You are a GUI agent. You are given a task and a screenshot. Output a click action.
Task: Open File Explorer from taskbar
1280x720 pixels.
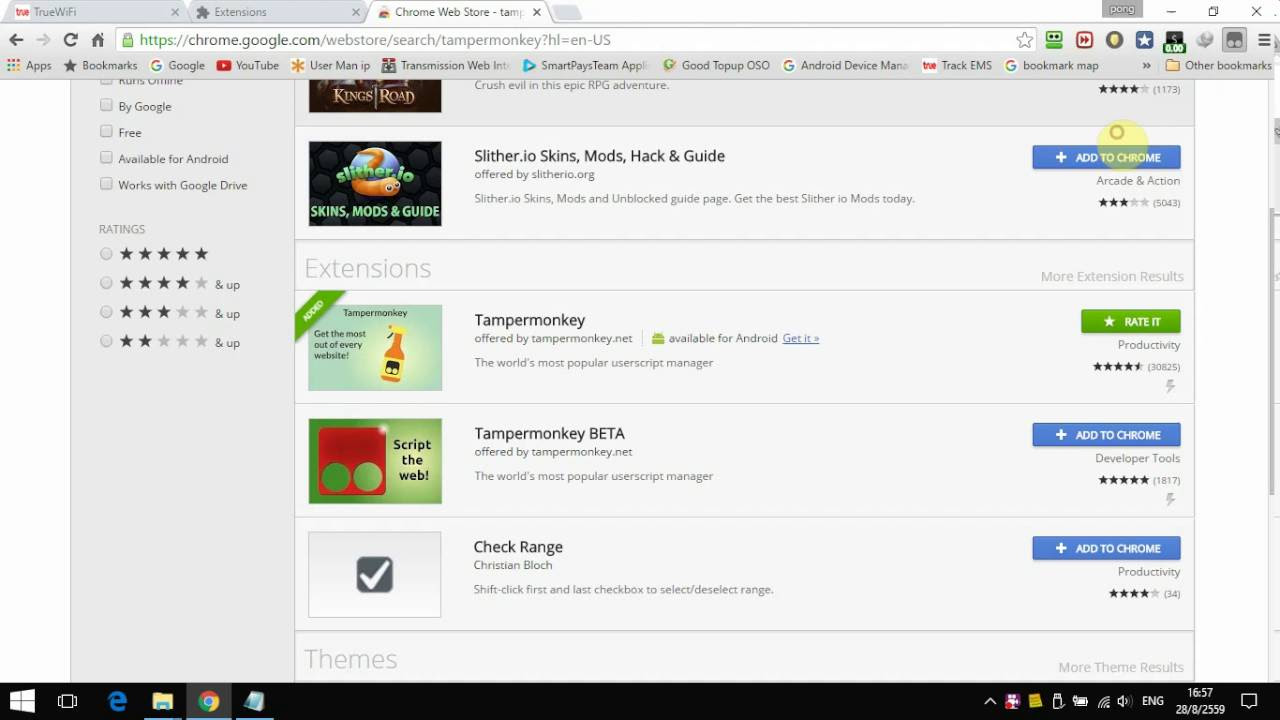[162, 701]
